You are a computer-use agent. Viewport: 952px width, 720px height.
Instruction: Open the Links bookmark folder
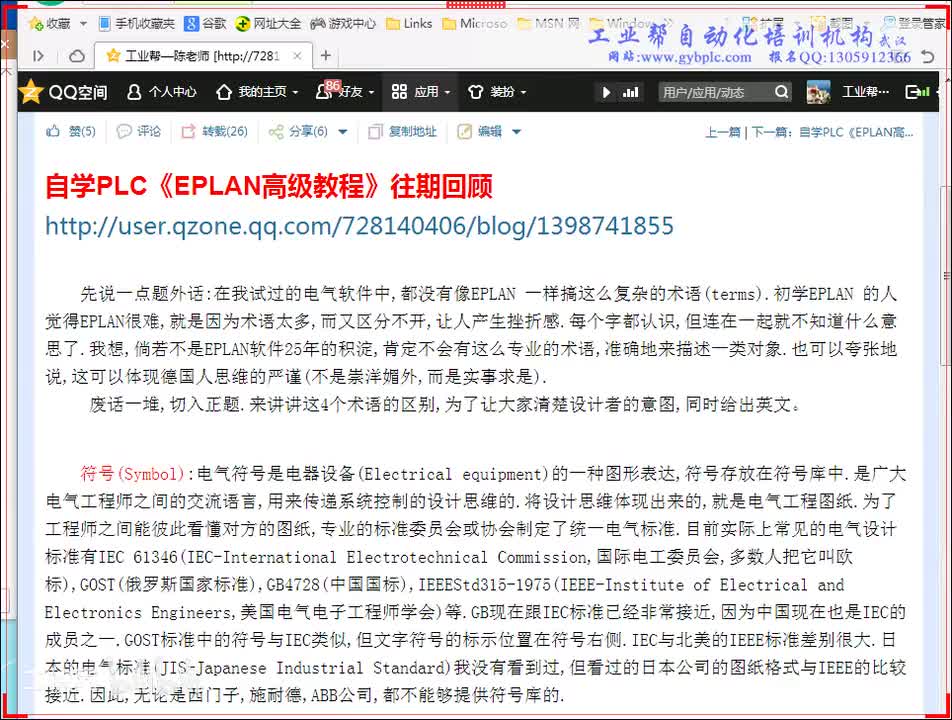(x=410, y=23)
